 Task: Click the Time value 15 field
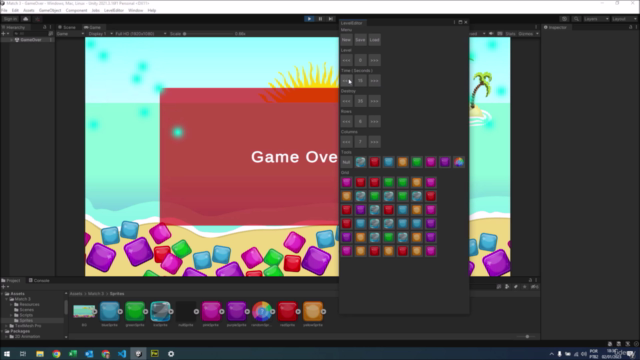point(360,80)
